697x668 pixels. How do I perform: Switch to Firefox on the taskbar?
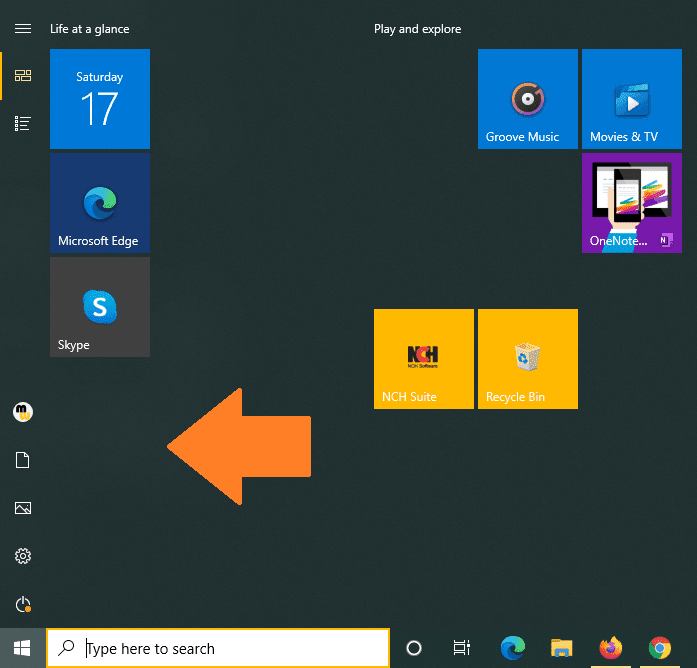(610, 647)
